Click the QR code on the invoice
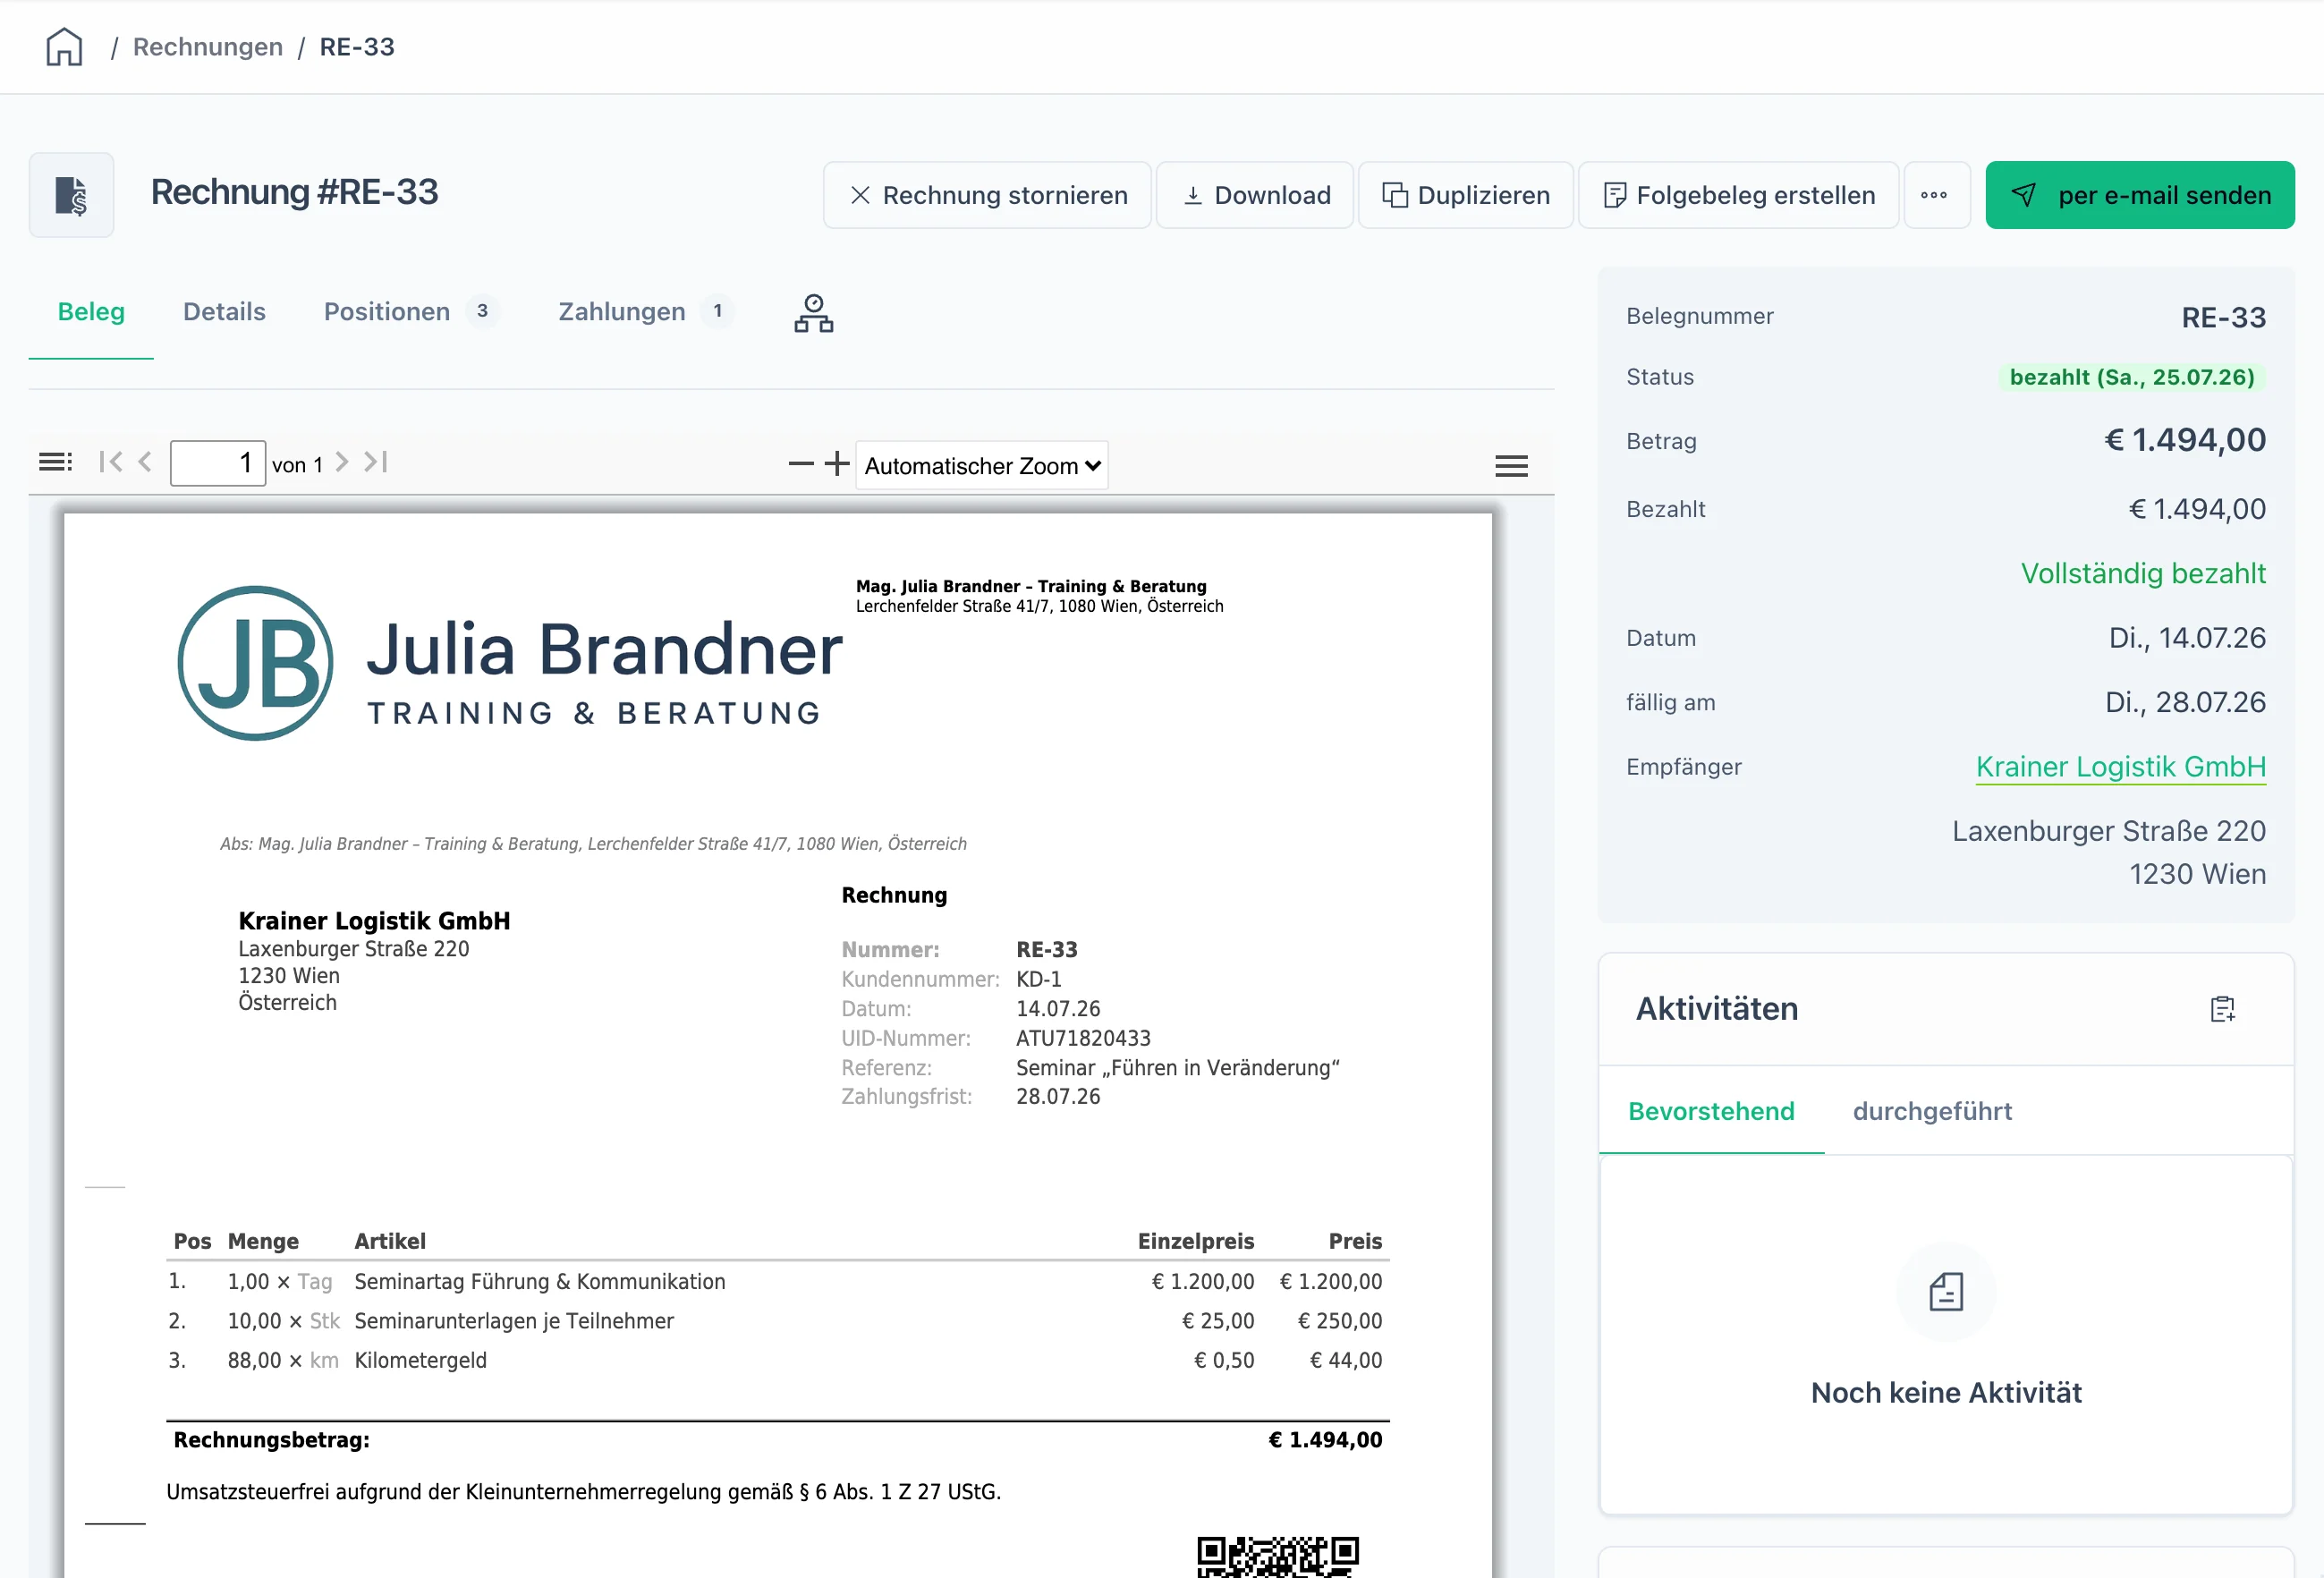The width and height of the screenshot is (2324, 1578). [x=1278, y=1556]
